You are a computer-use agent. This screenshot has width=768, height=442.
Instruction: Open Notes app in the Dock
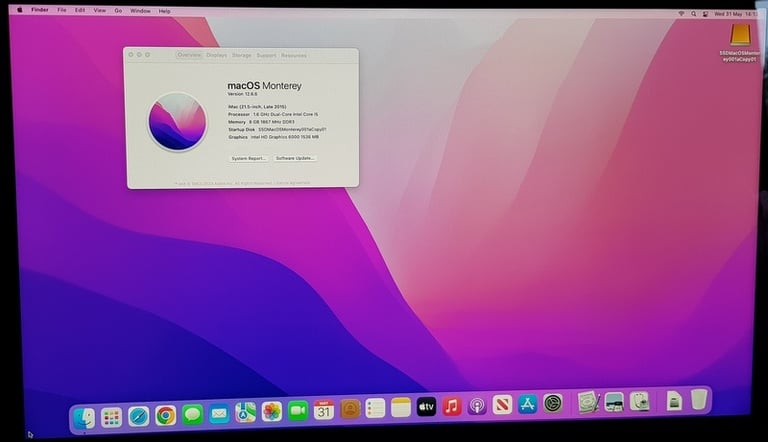click(401, 408)
